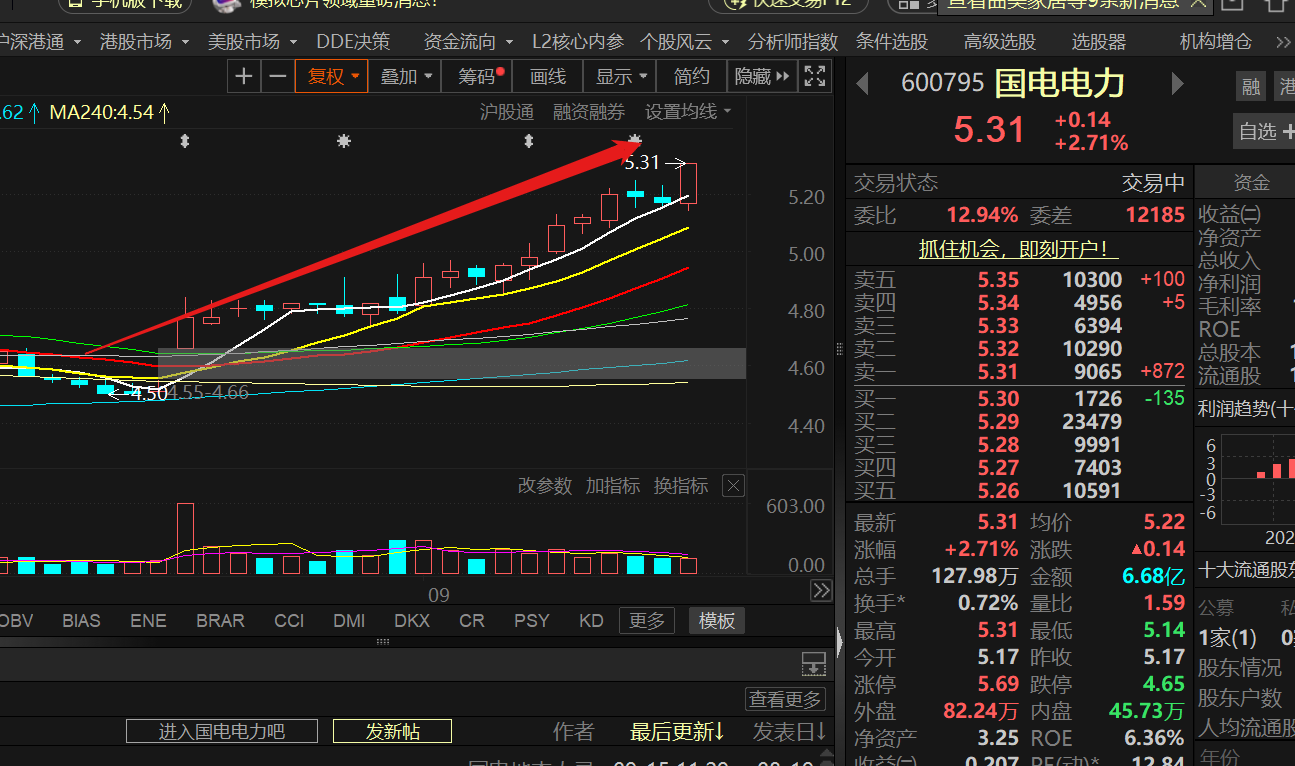Click 加指标 to add indicator
Image resolution: width=1295 pixels, height=766 pixels.
pos(613,486)
